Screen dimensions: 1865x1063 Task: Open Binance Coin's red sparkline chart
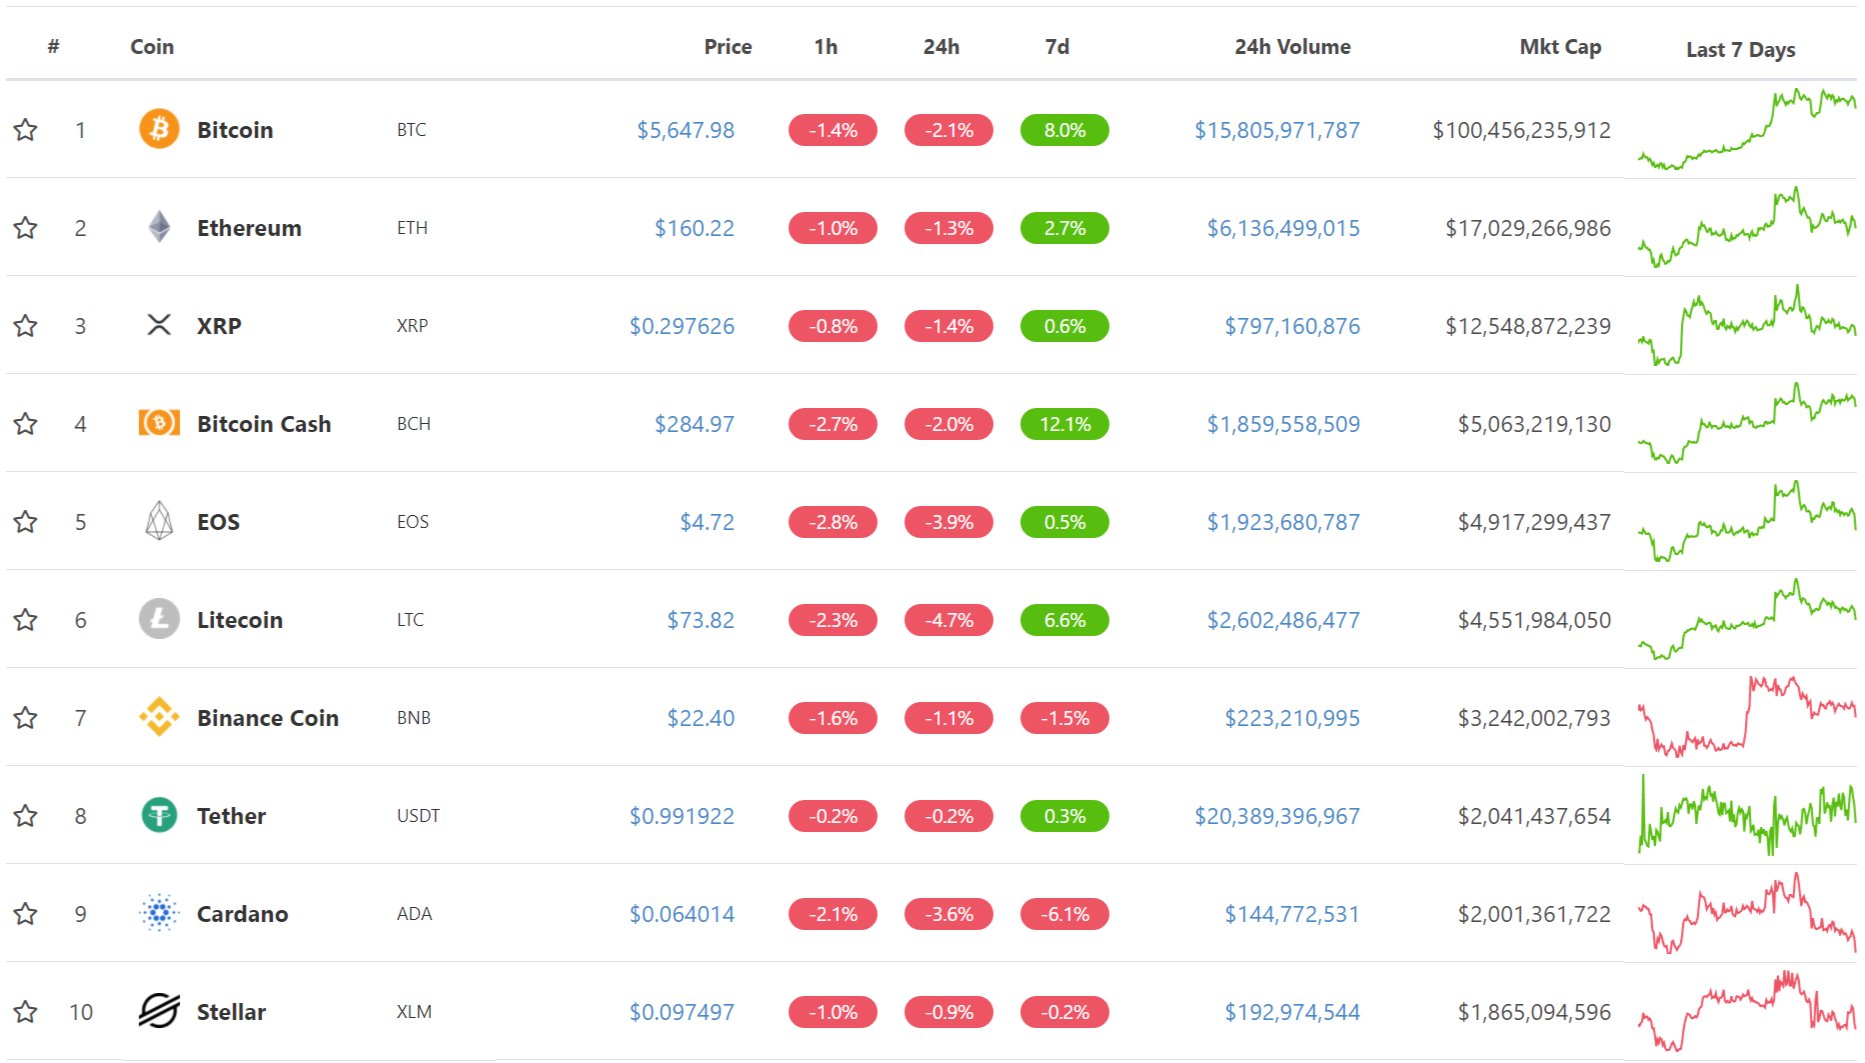[1747, 717]
